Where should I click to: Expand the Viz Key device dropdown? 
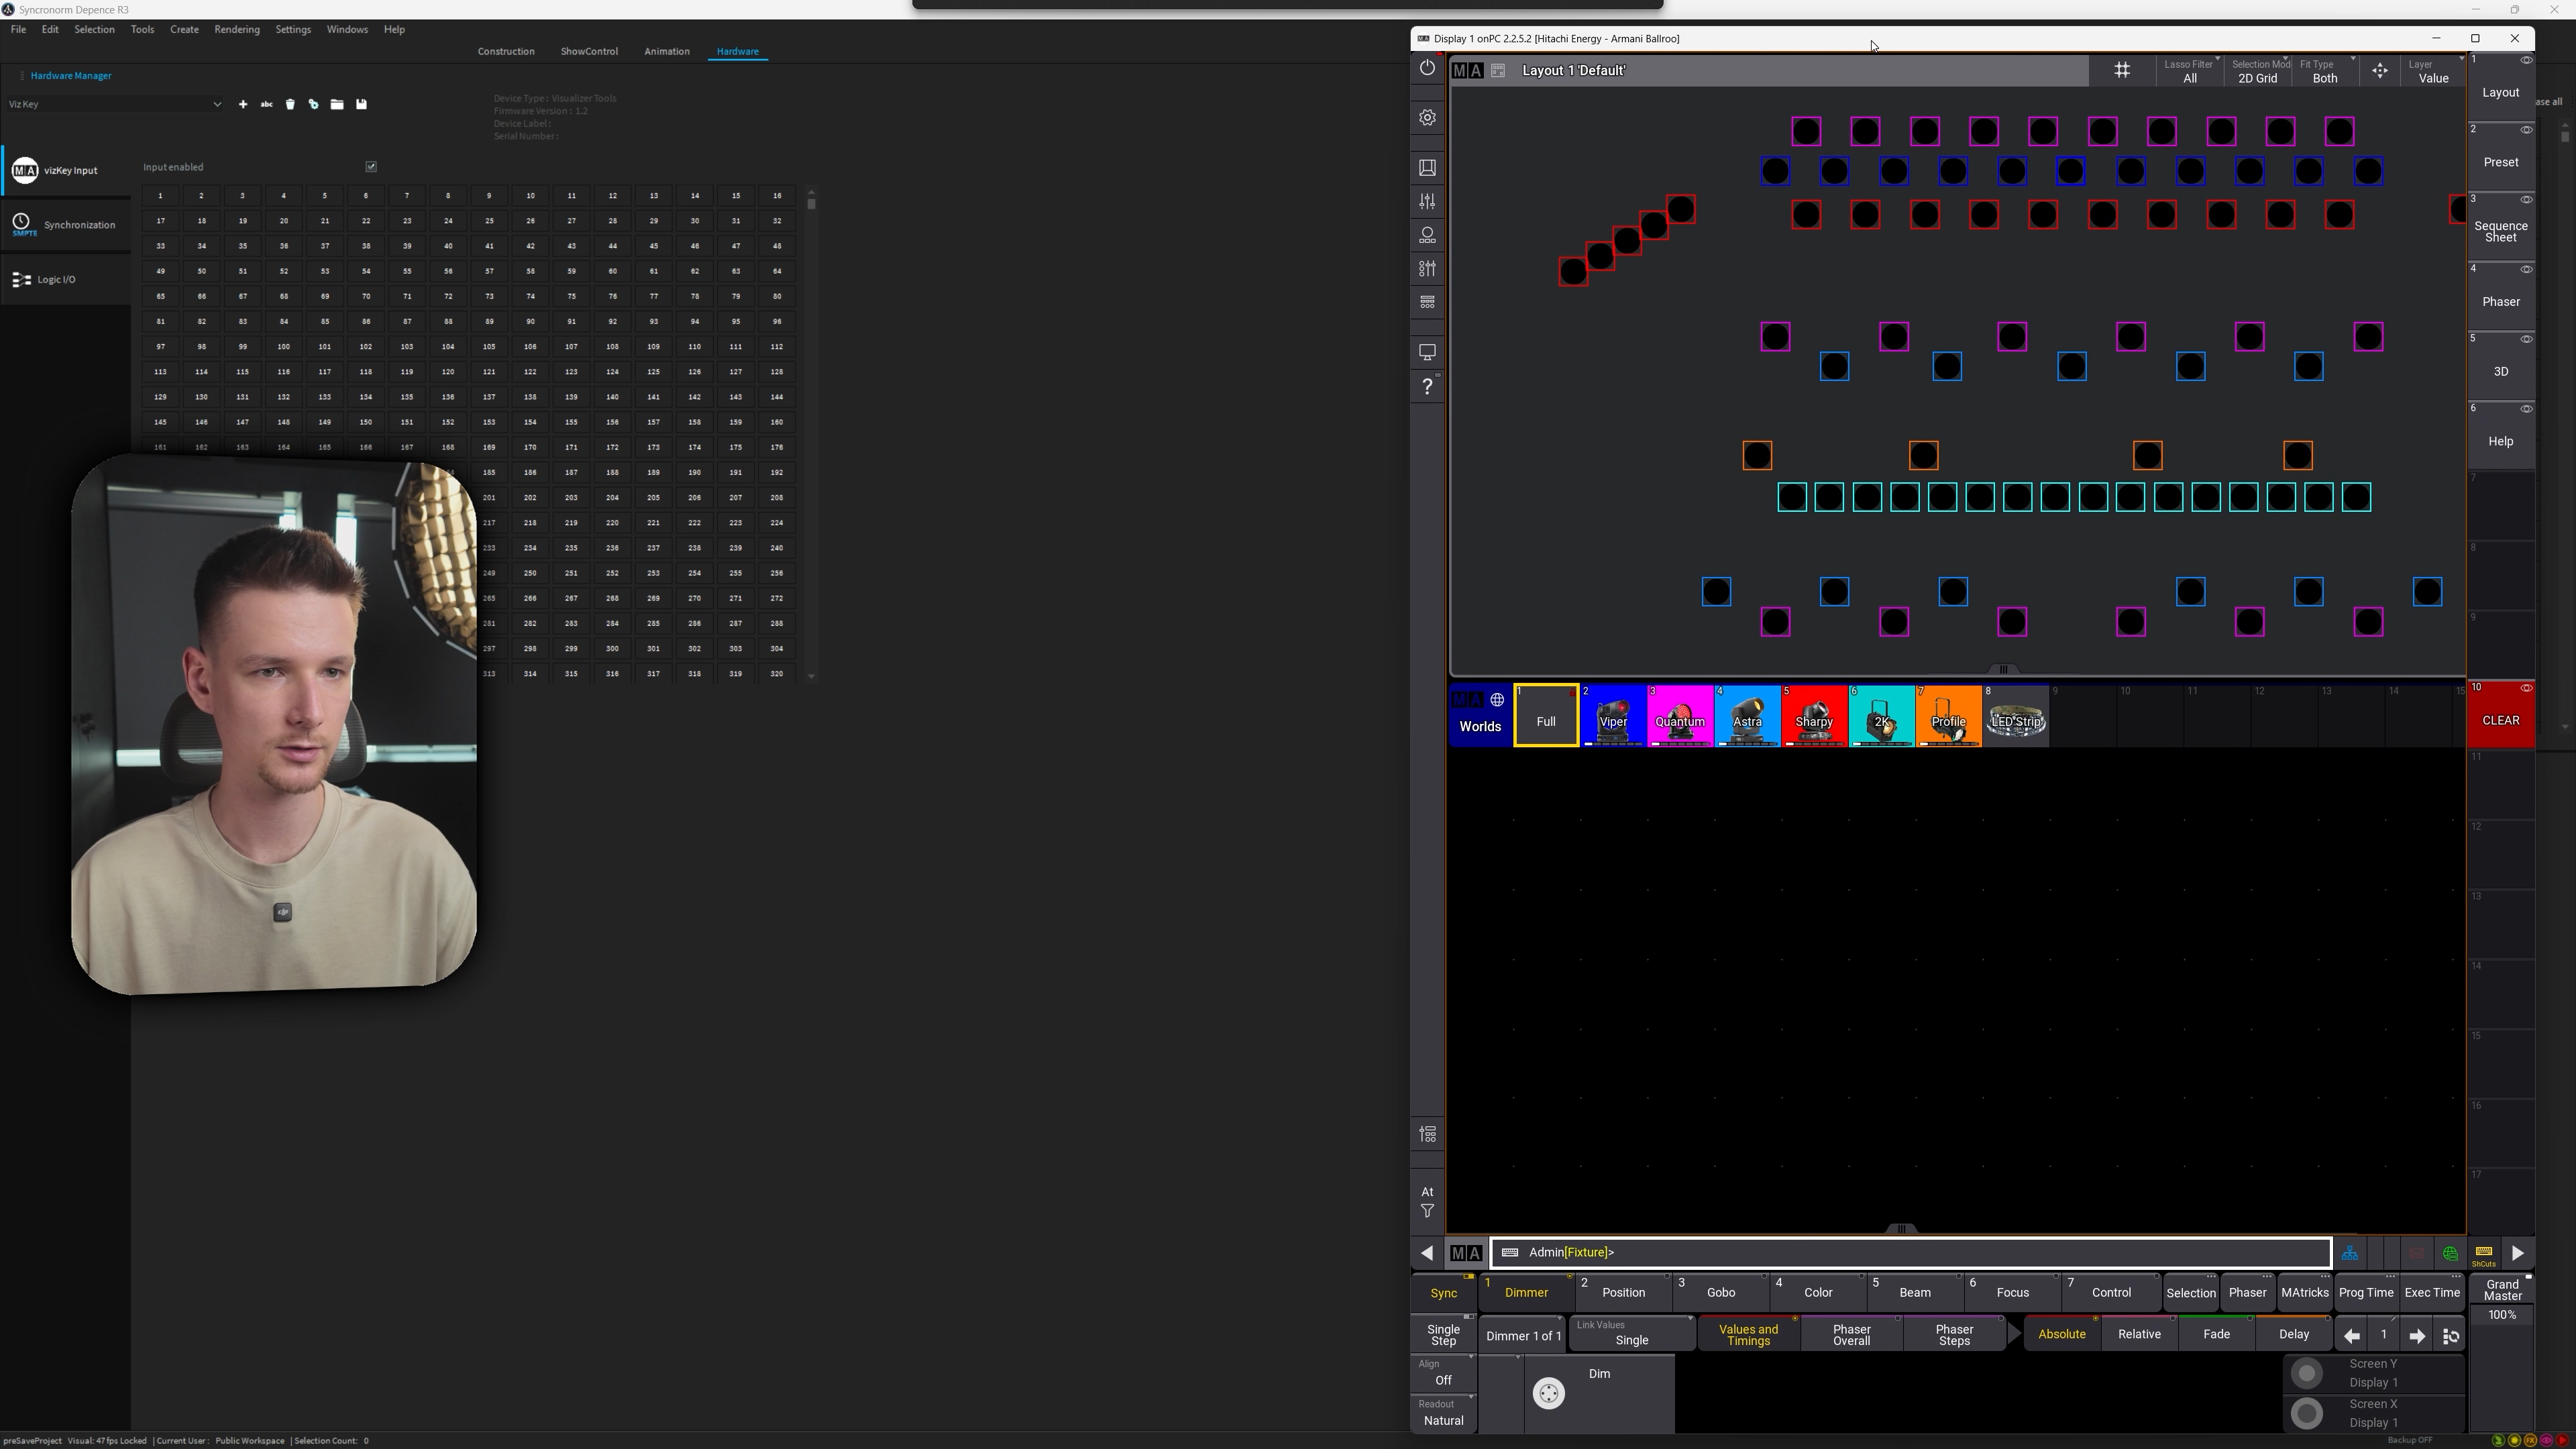pyautogui.click(x=216, y=104)
